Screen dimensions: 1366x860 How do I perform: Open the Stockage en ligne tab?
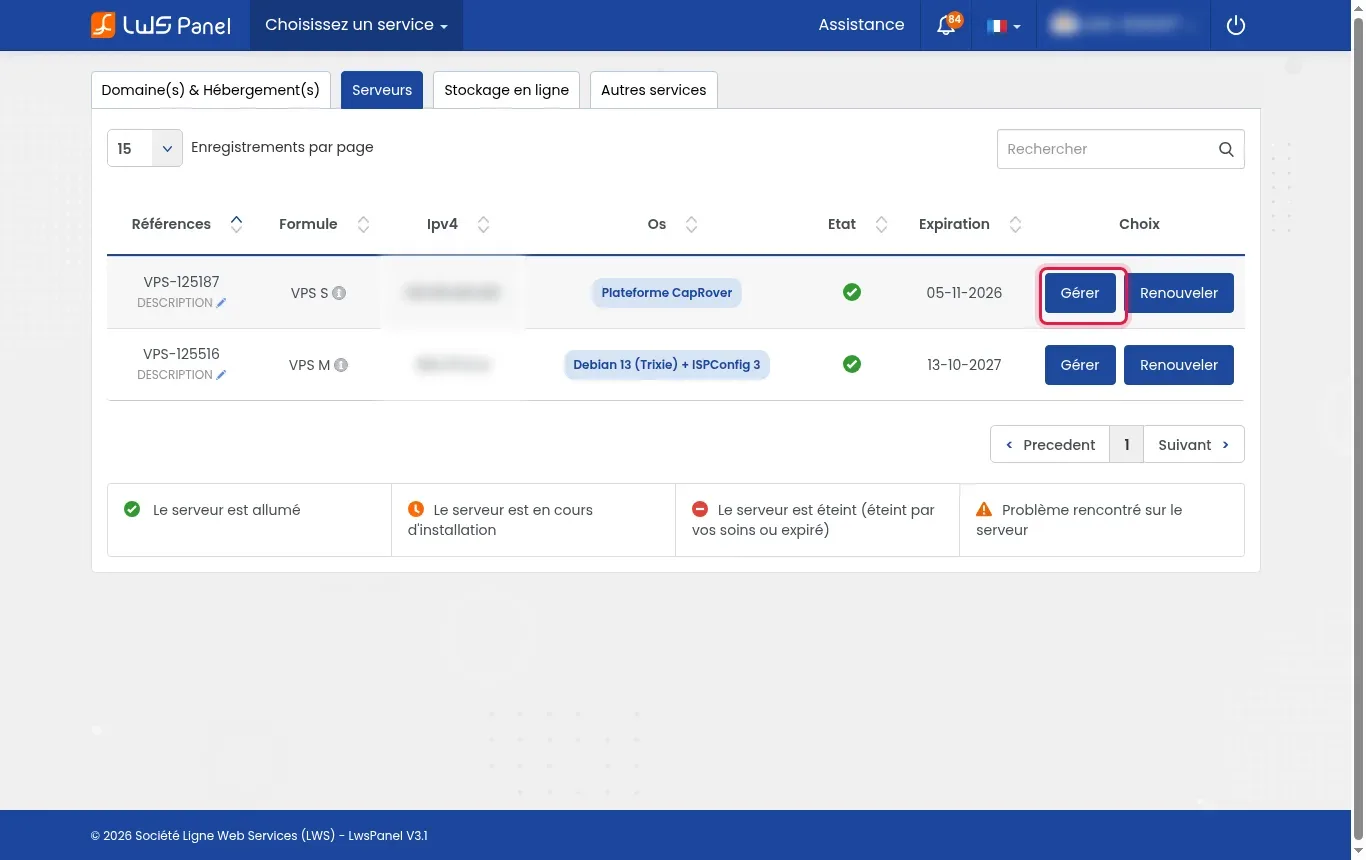point(506,90)
